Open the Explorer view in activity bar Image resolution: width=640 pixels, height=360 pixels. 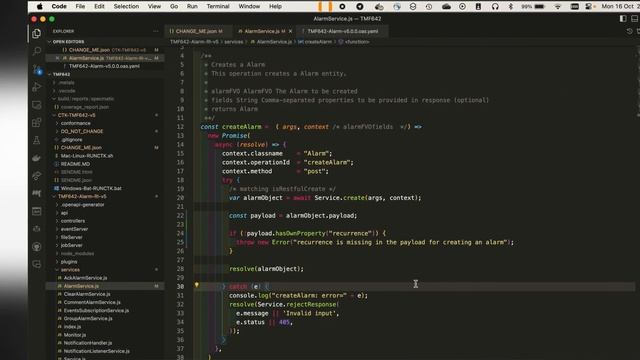36,33
